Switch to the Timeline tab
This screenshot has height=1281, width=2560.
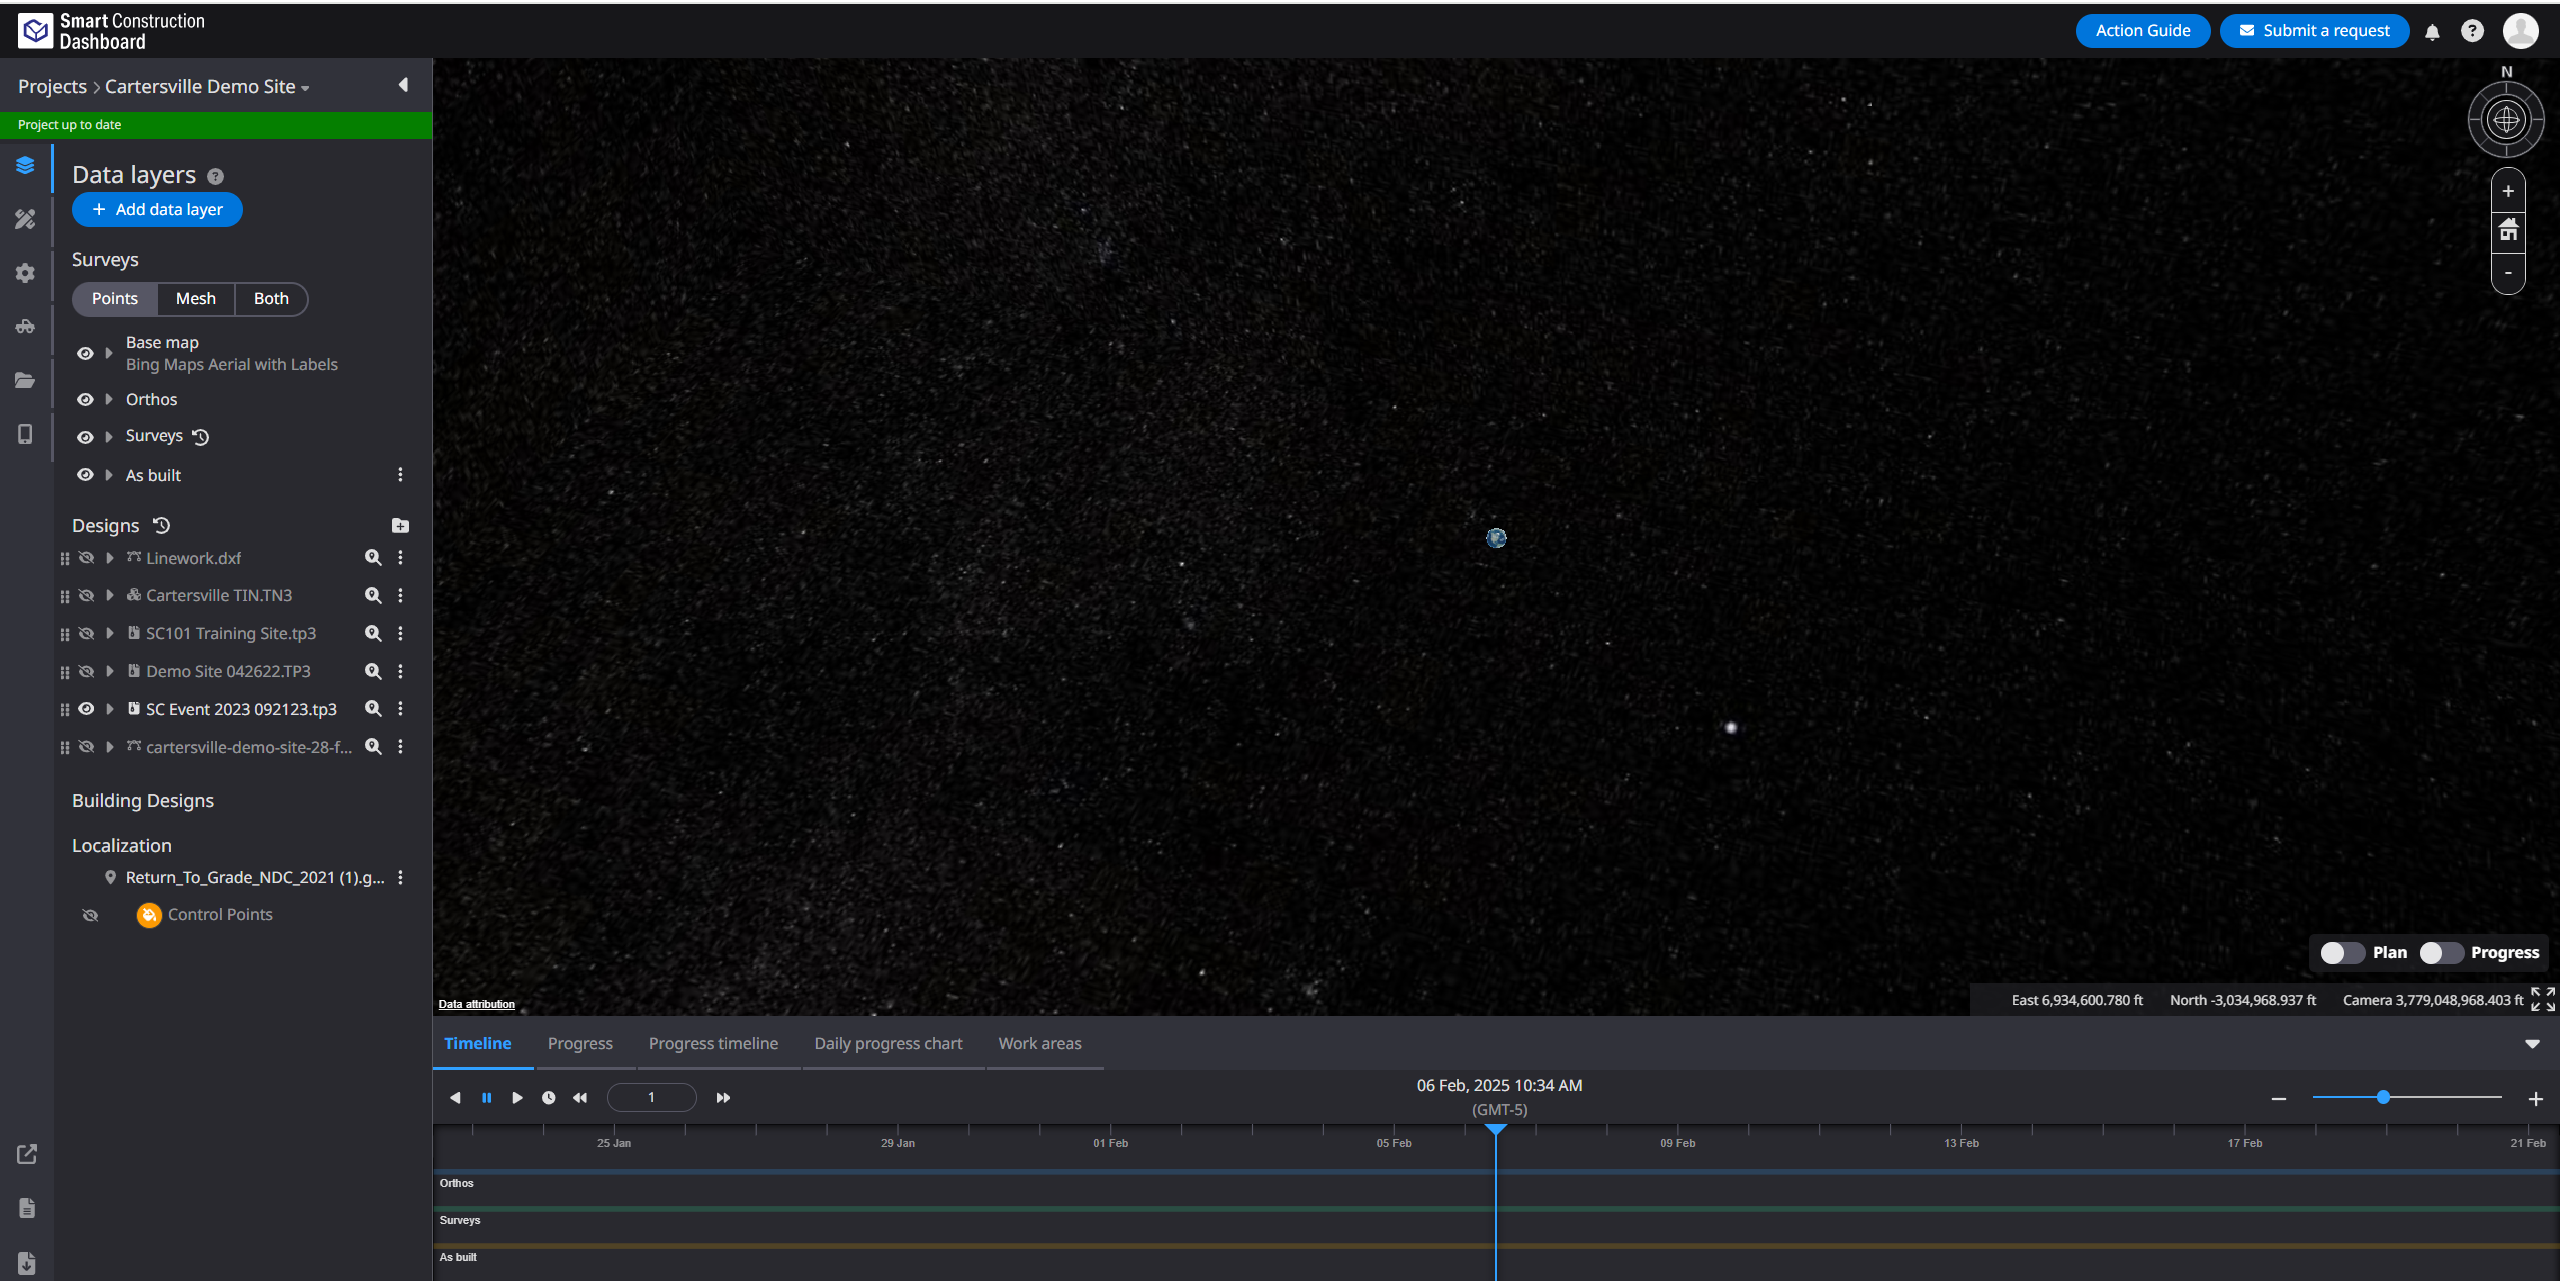tap(478, 1043)
